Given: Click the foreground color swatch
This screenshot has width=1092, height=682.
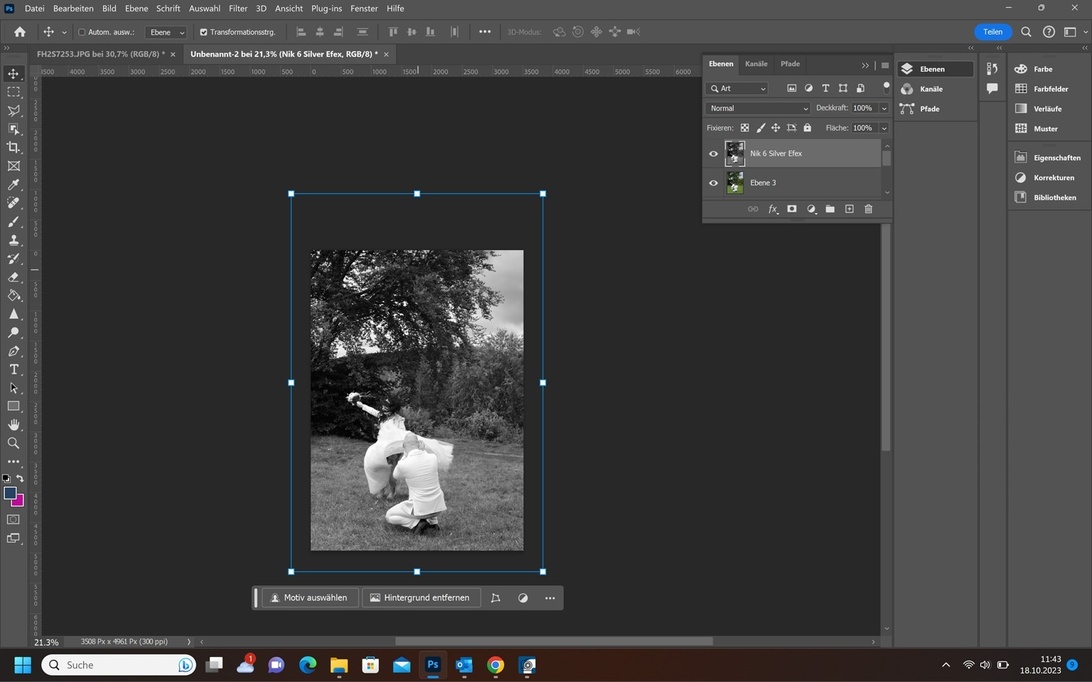Looking at the screenshot, I should (10, 493).
